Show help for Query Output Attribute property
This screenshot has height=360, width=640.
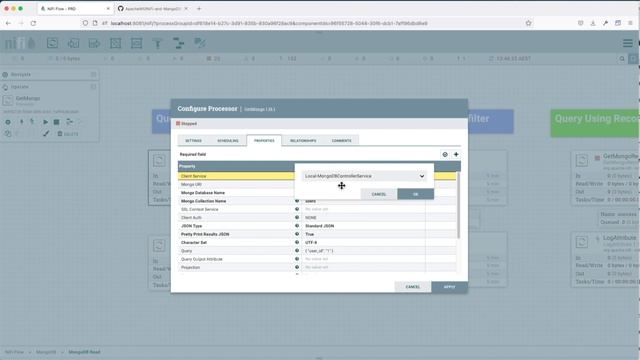pyautogui.click(x=297, y=259)
